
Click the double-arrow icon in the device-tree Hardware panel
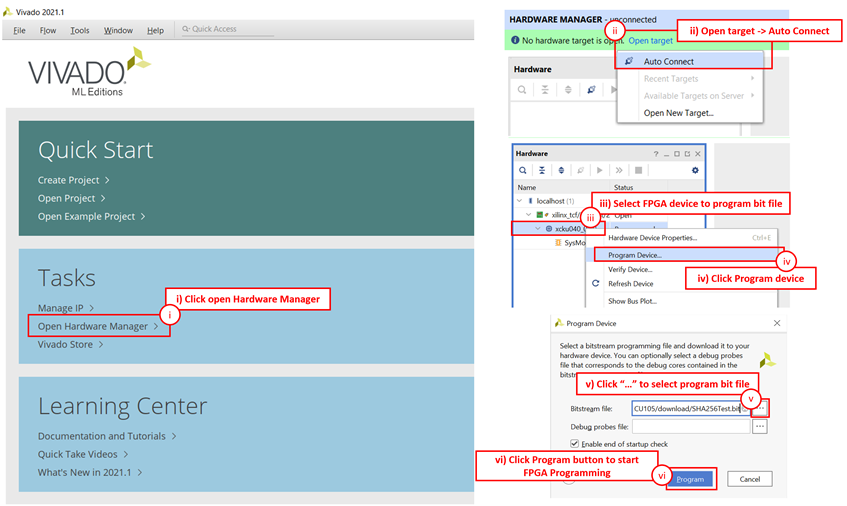tap(619, 170)
